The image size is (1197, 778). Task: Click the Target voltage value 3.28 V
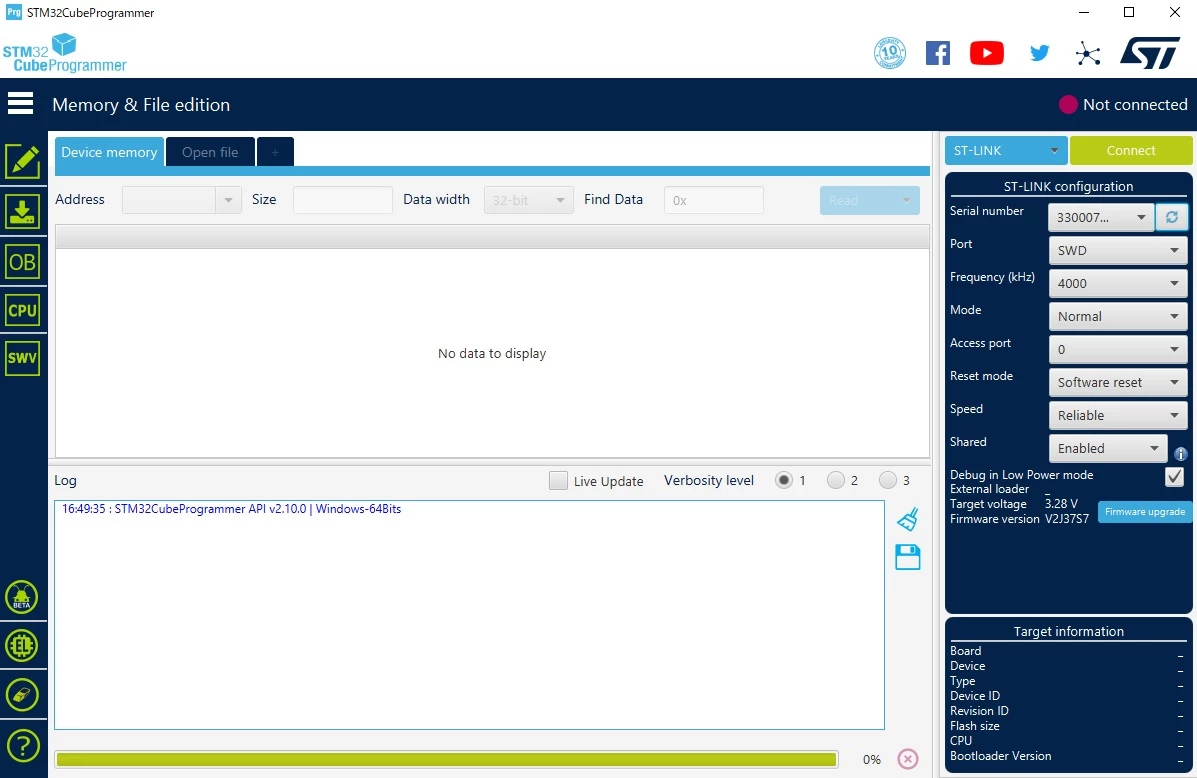coord(1061,504)
